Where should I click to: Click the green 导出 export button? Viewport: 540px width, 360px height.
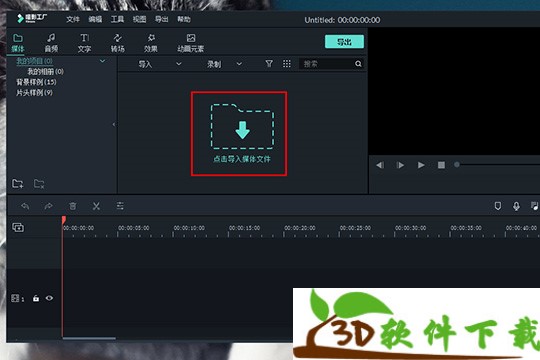point(344,42)
